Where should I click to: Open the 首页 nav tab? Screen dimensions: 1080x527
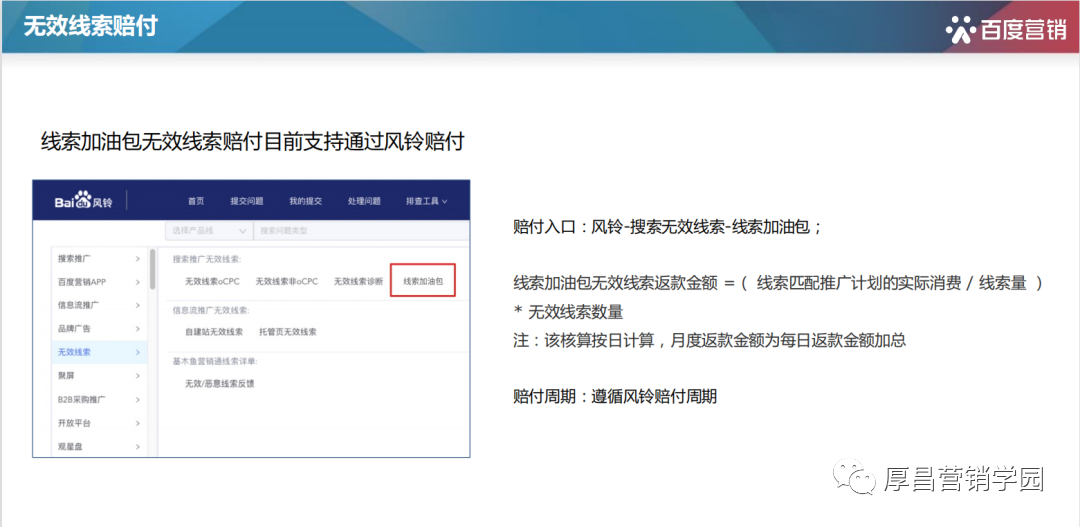(x=196, y=202)
